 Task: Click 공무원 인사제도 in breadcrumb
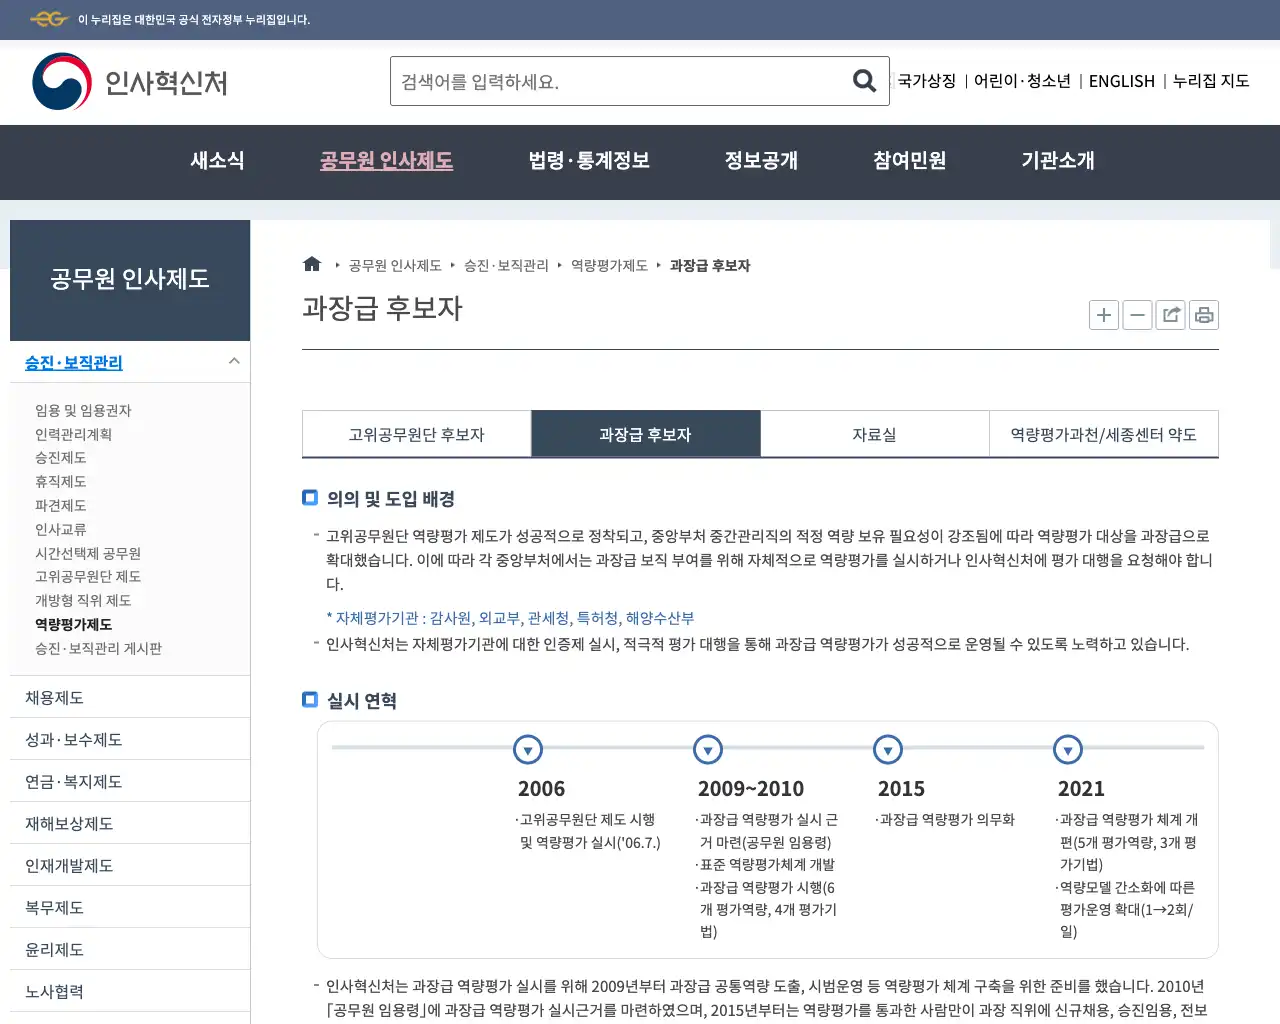point(395,265)
